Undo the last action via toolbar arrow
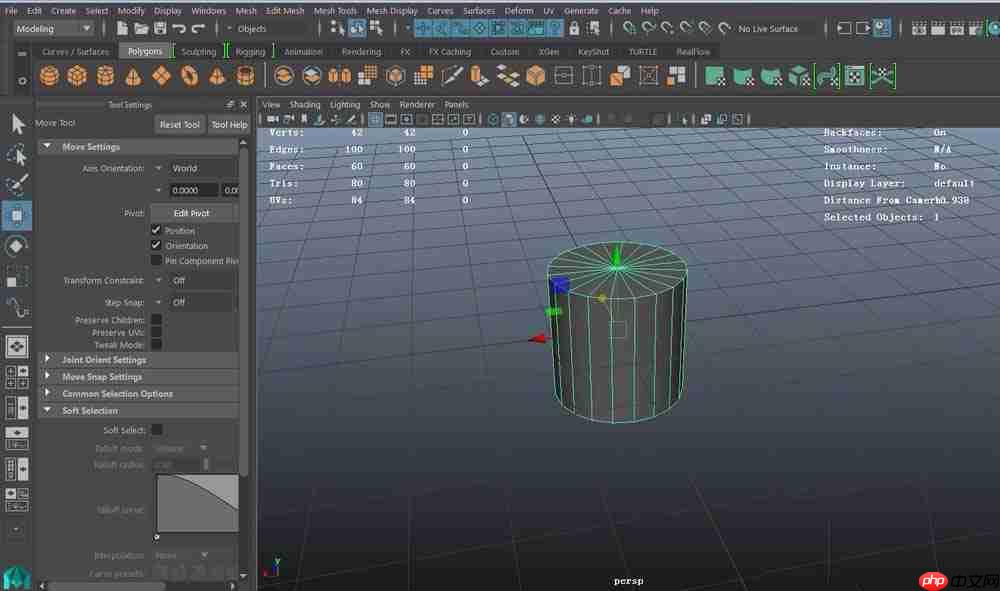Image resolution: width=1000 pixels, height=591 pixels. click(179, 28)
